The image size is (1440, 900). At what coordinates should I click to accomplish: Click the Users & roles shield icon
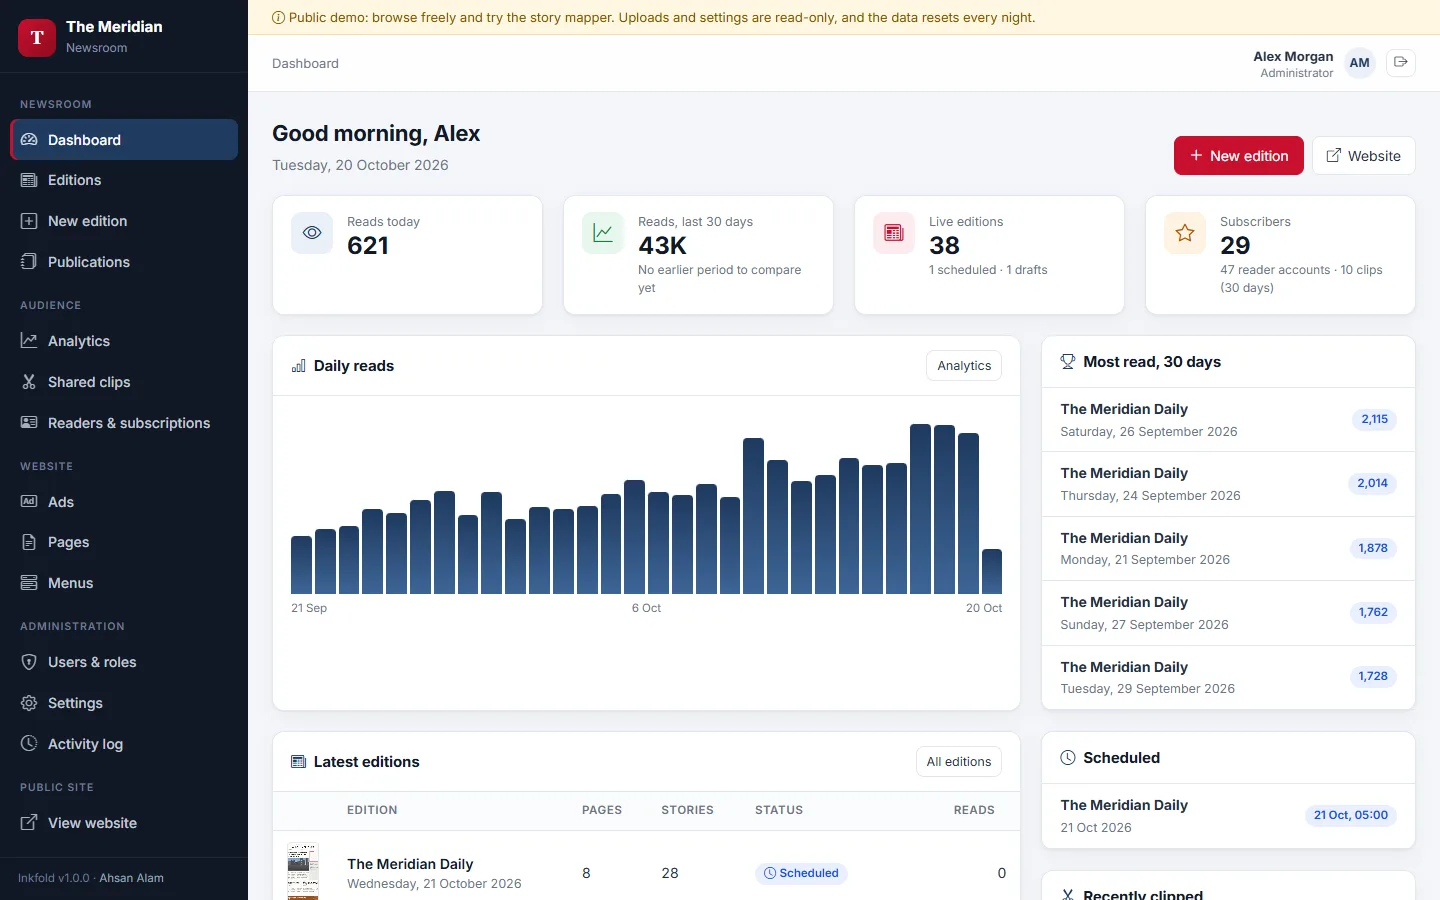[x=29, y=662]
